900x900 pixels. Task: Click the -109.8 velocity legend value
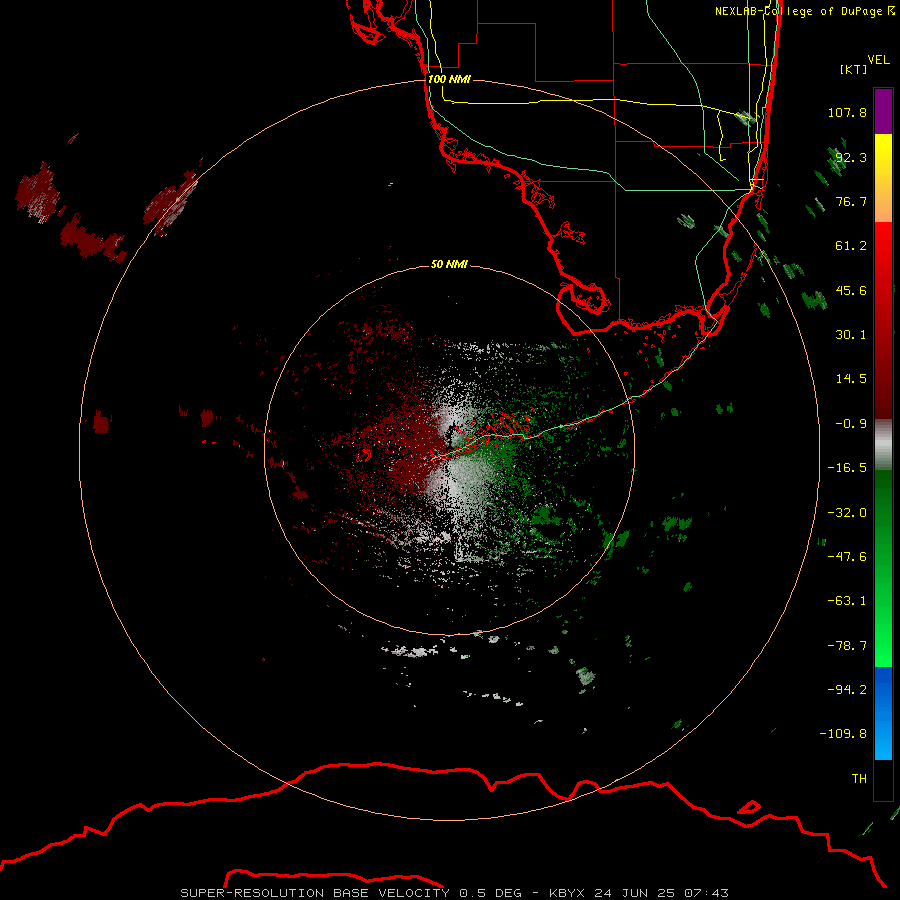point(843,734)
